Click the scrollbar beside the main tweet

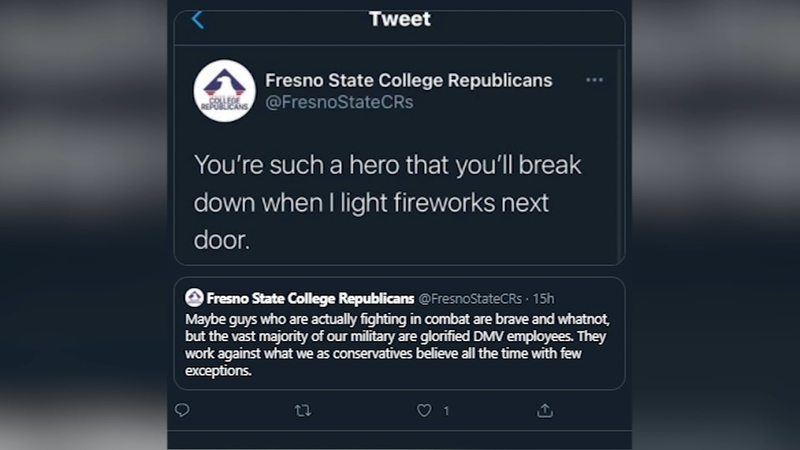(620, 155)
